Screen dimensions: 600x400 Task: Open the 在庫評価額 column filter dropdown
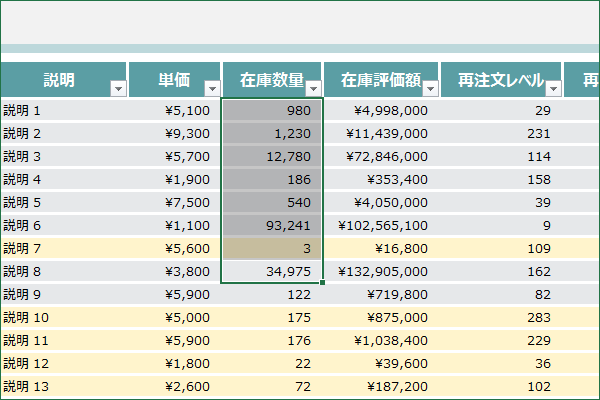(x=430, y=89)
